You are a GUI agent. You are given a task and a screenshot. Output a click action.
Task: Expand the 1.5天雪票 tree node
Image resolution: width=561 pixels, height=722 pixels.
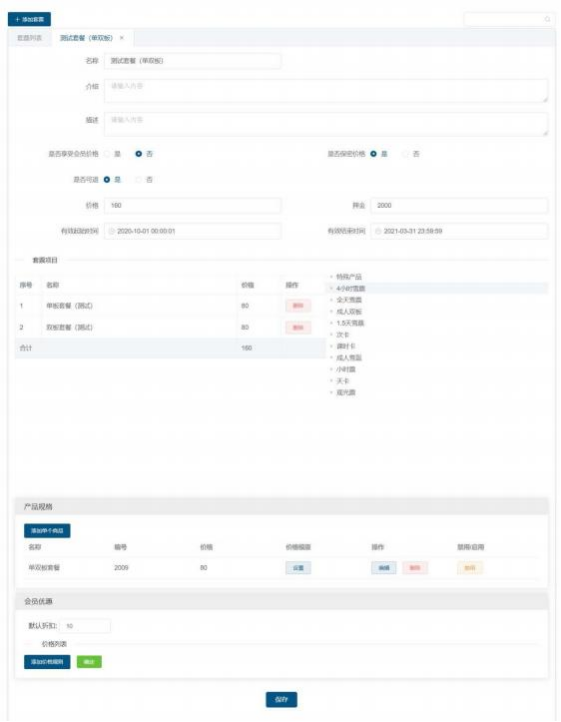pos(331,323)
